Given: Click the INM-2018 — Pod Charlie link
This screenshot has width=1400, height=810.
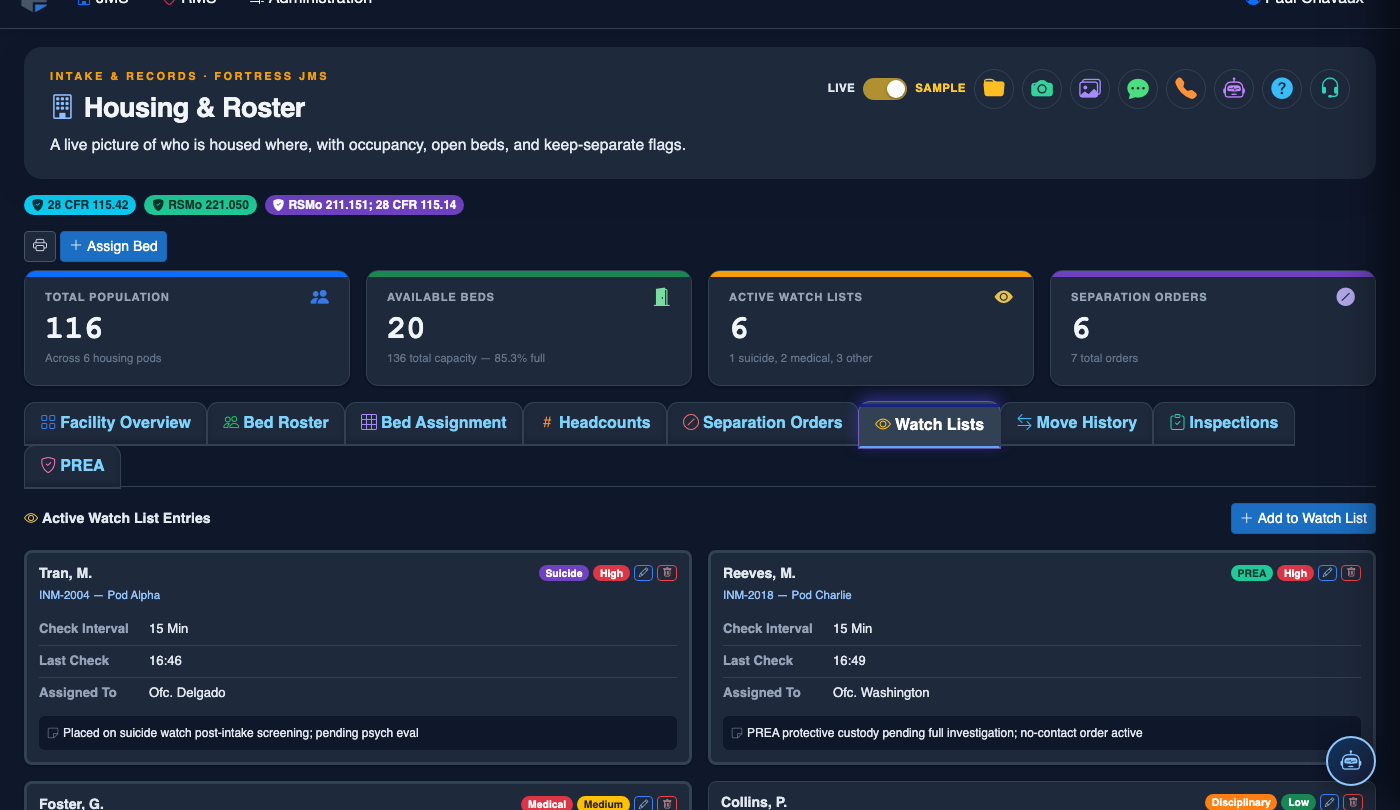Looking at the screenshot, I should click(787, 595).
